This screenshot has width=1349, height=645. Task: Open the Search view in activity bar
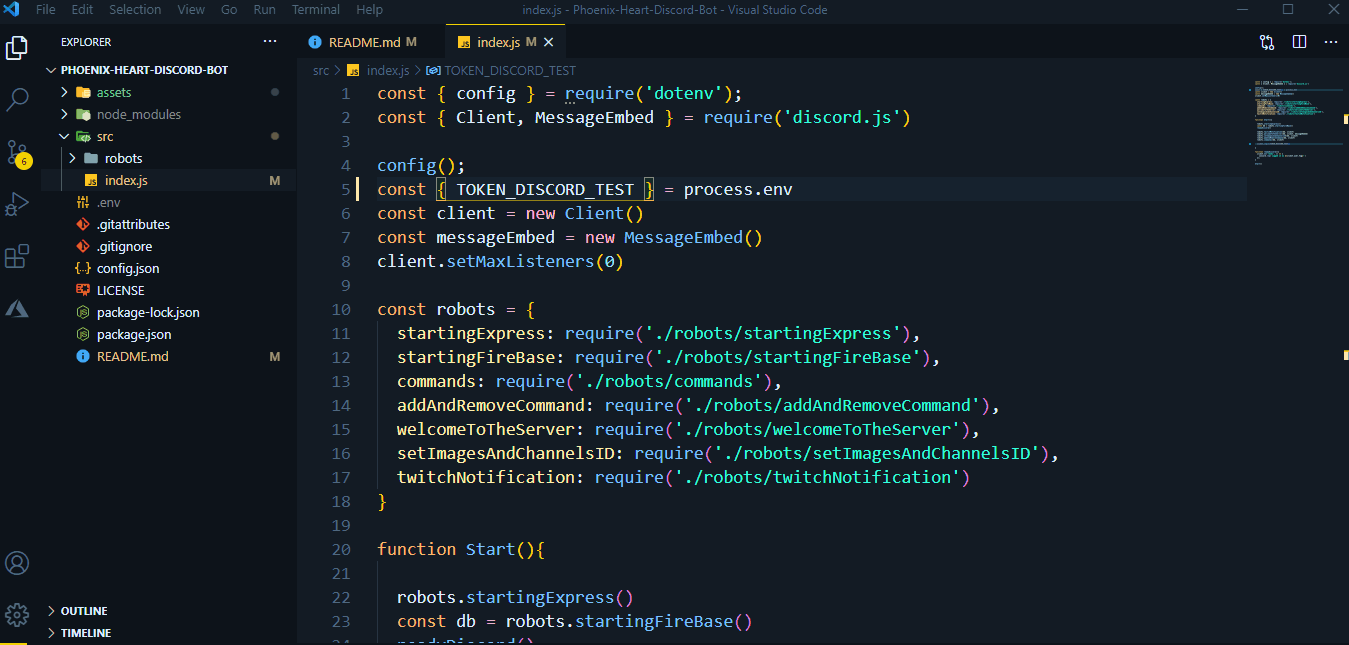pos(17,99)
